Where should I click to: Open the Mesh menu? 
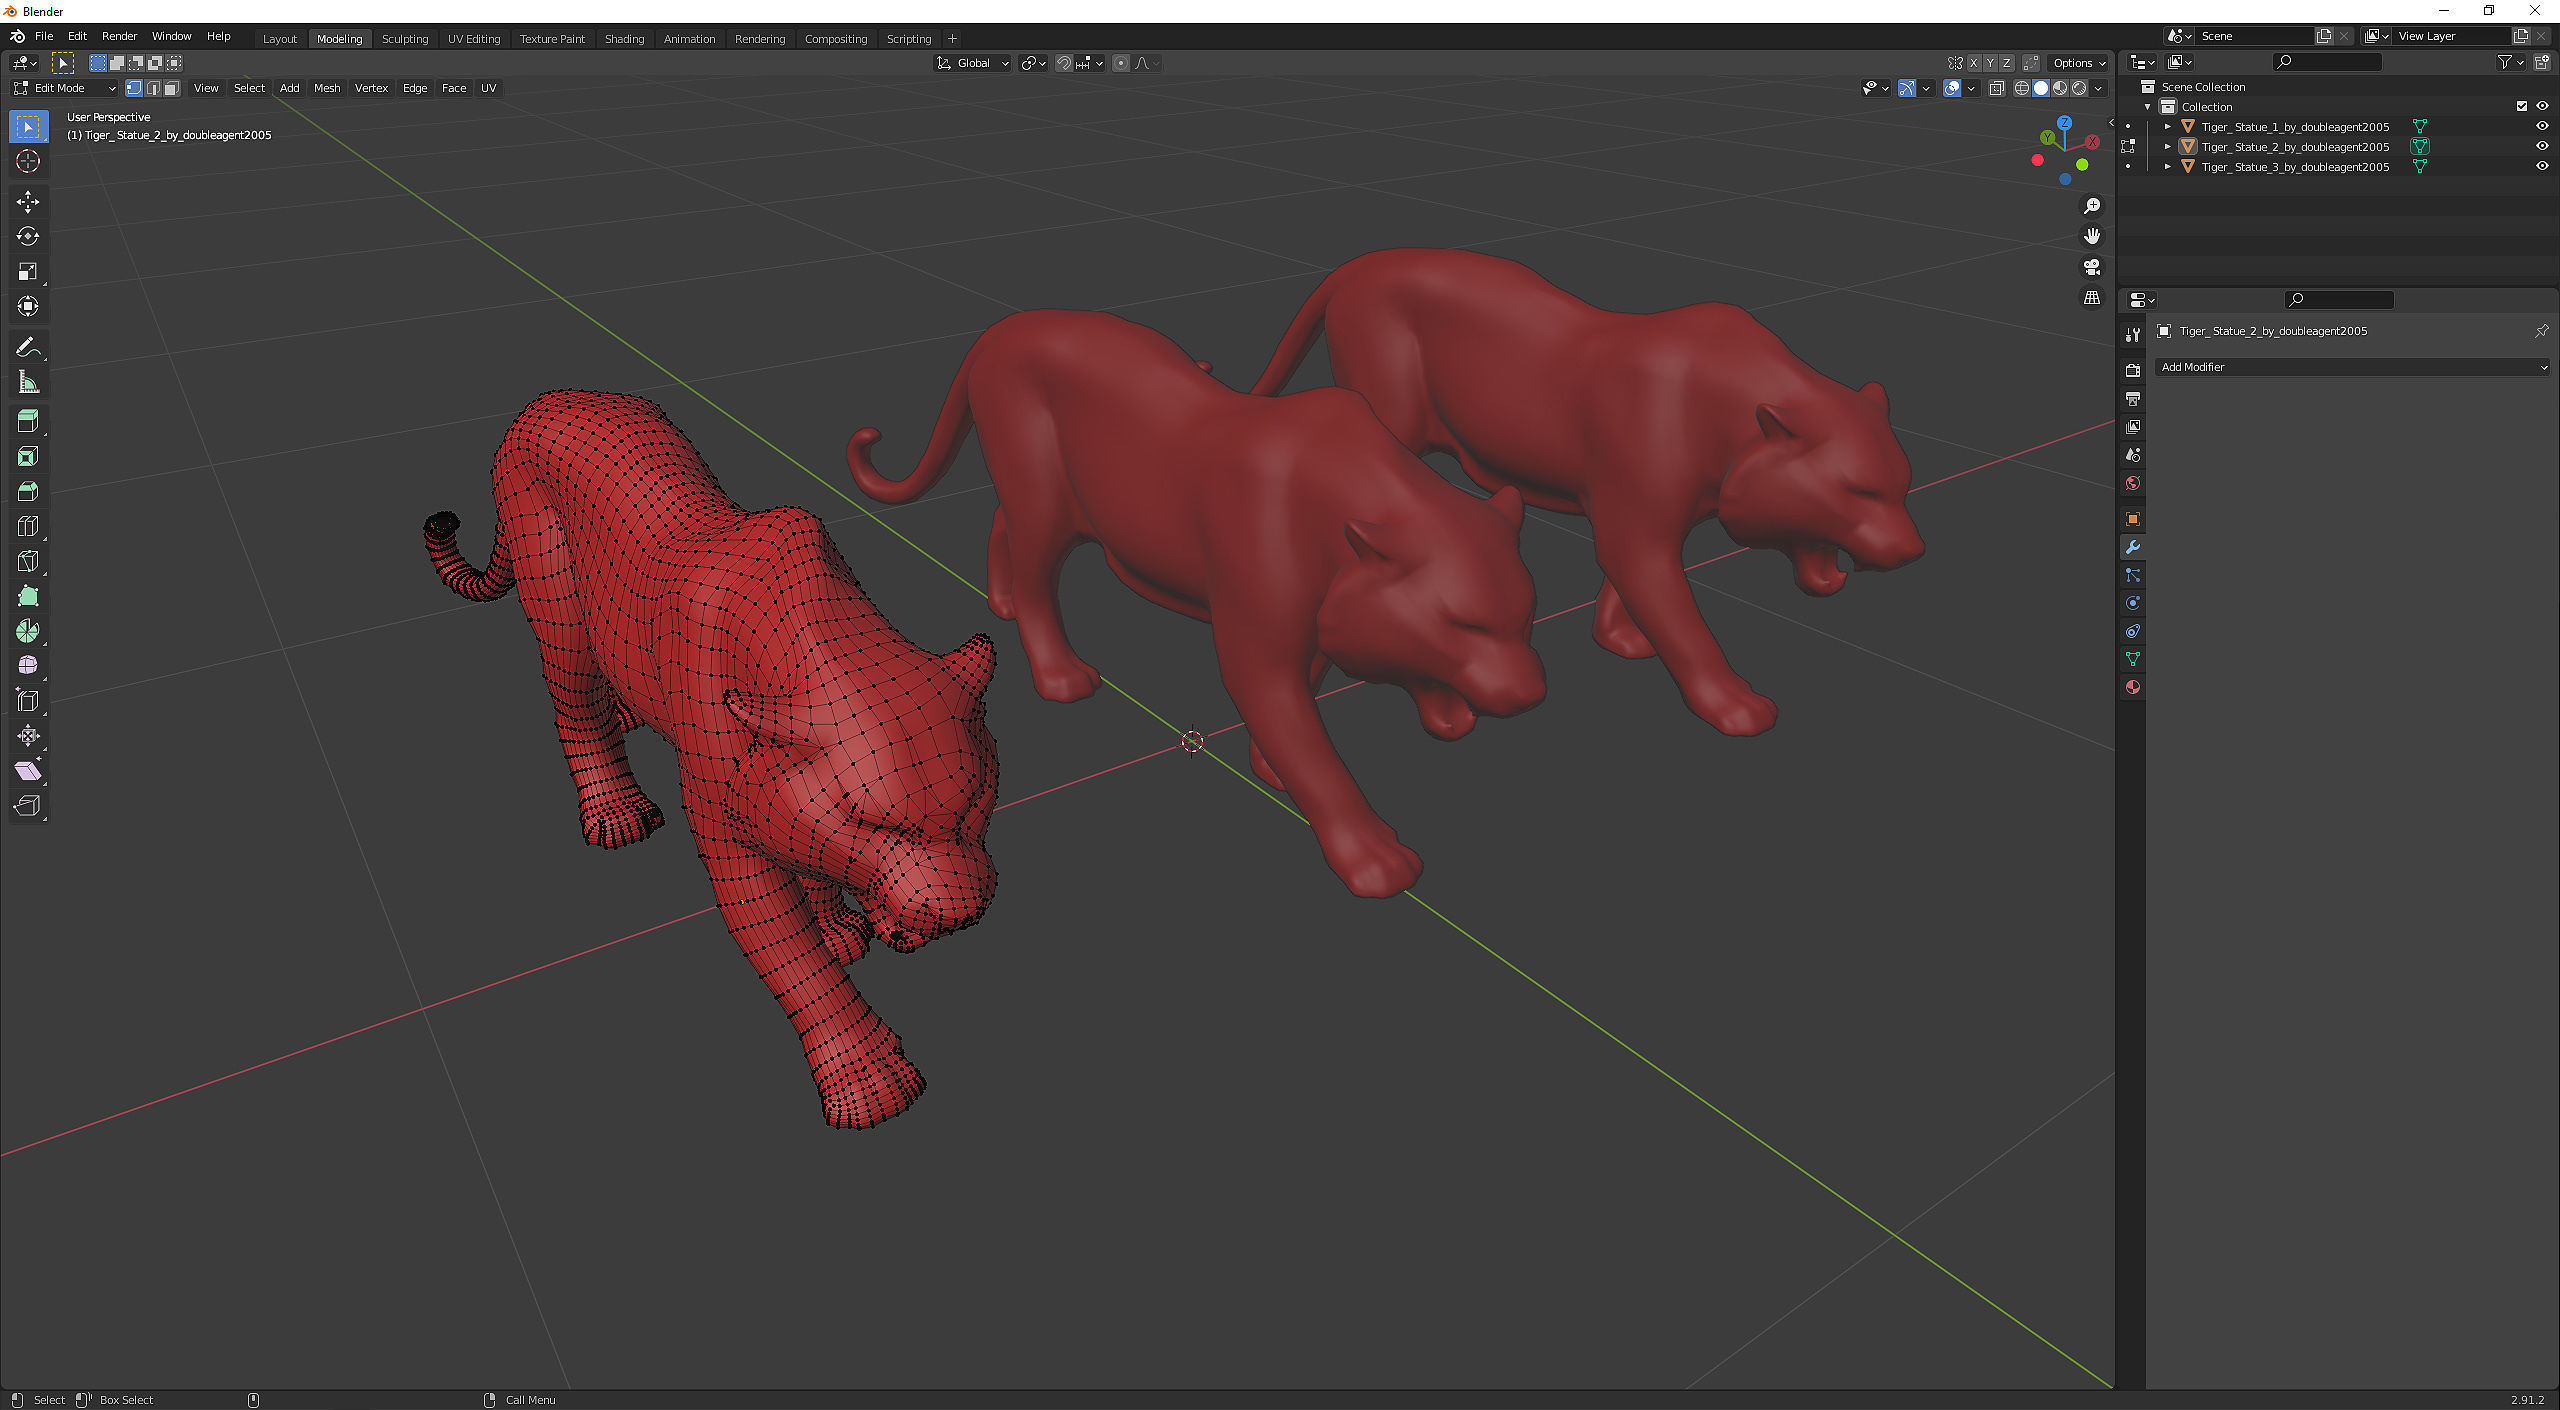tap(327, 88)
